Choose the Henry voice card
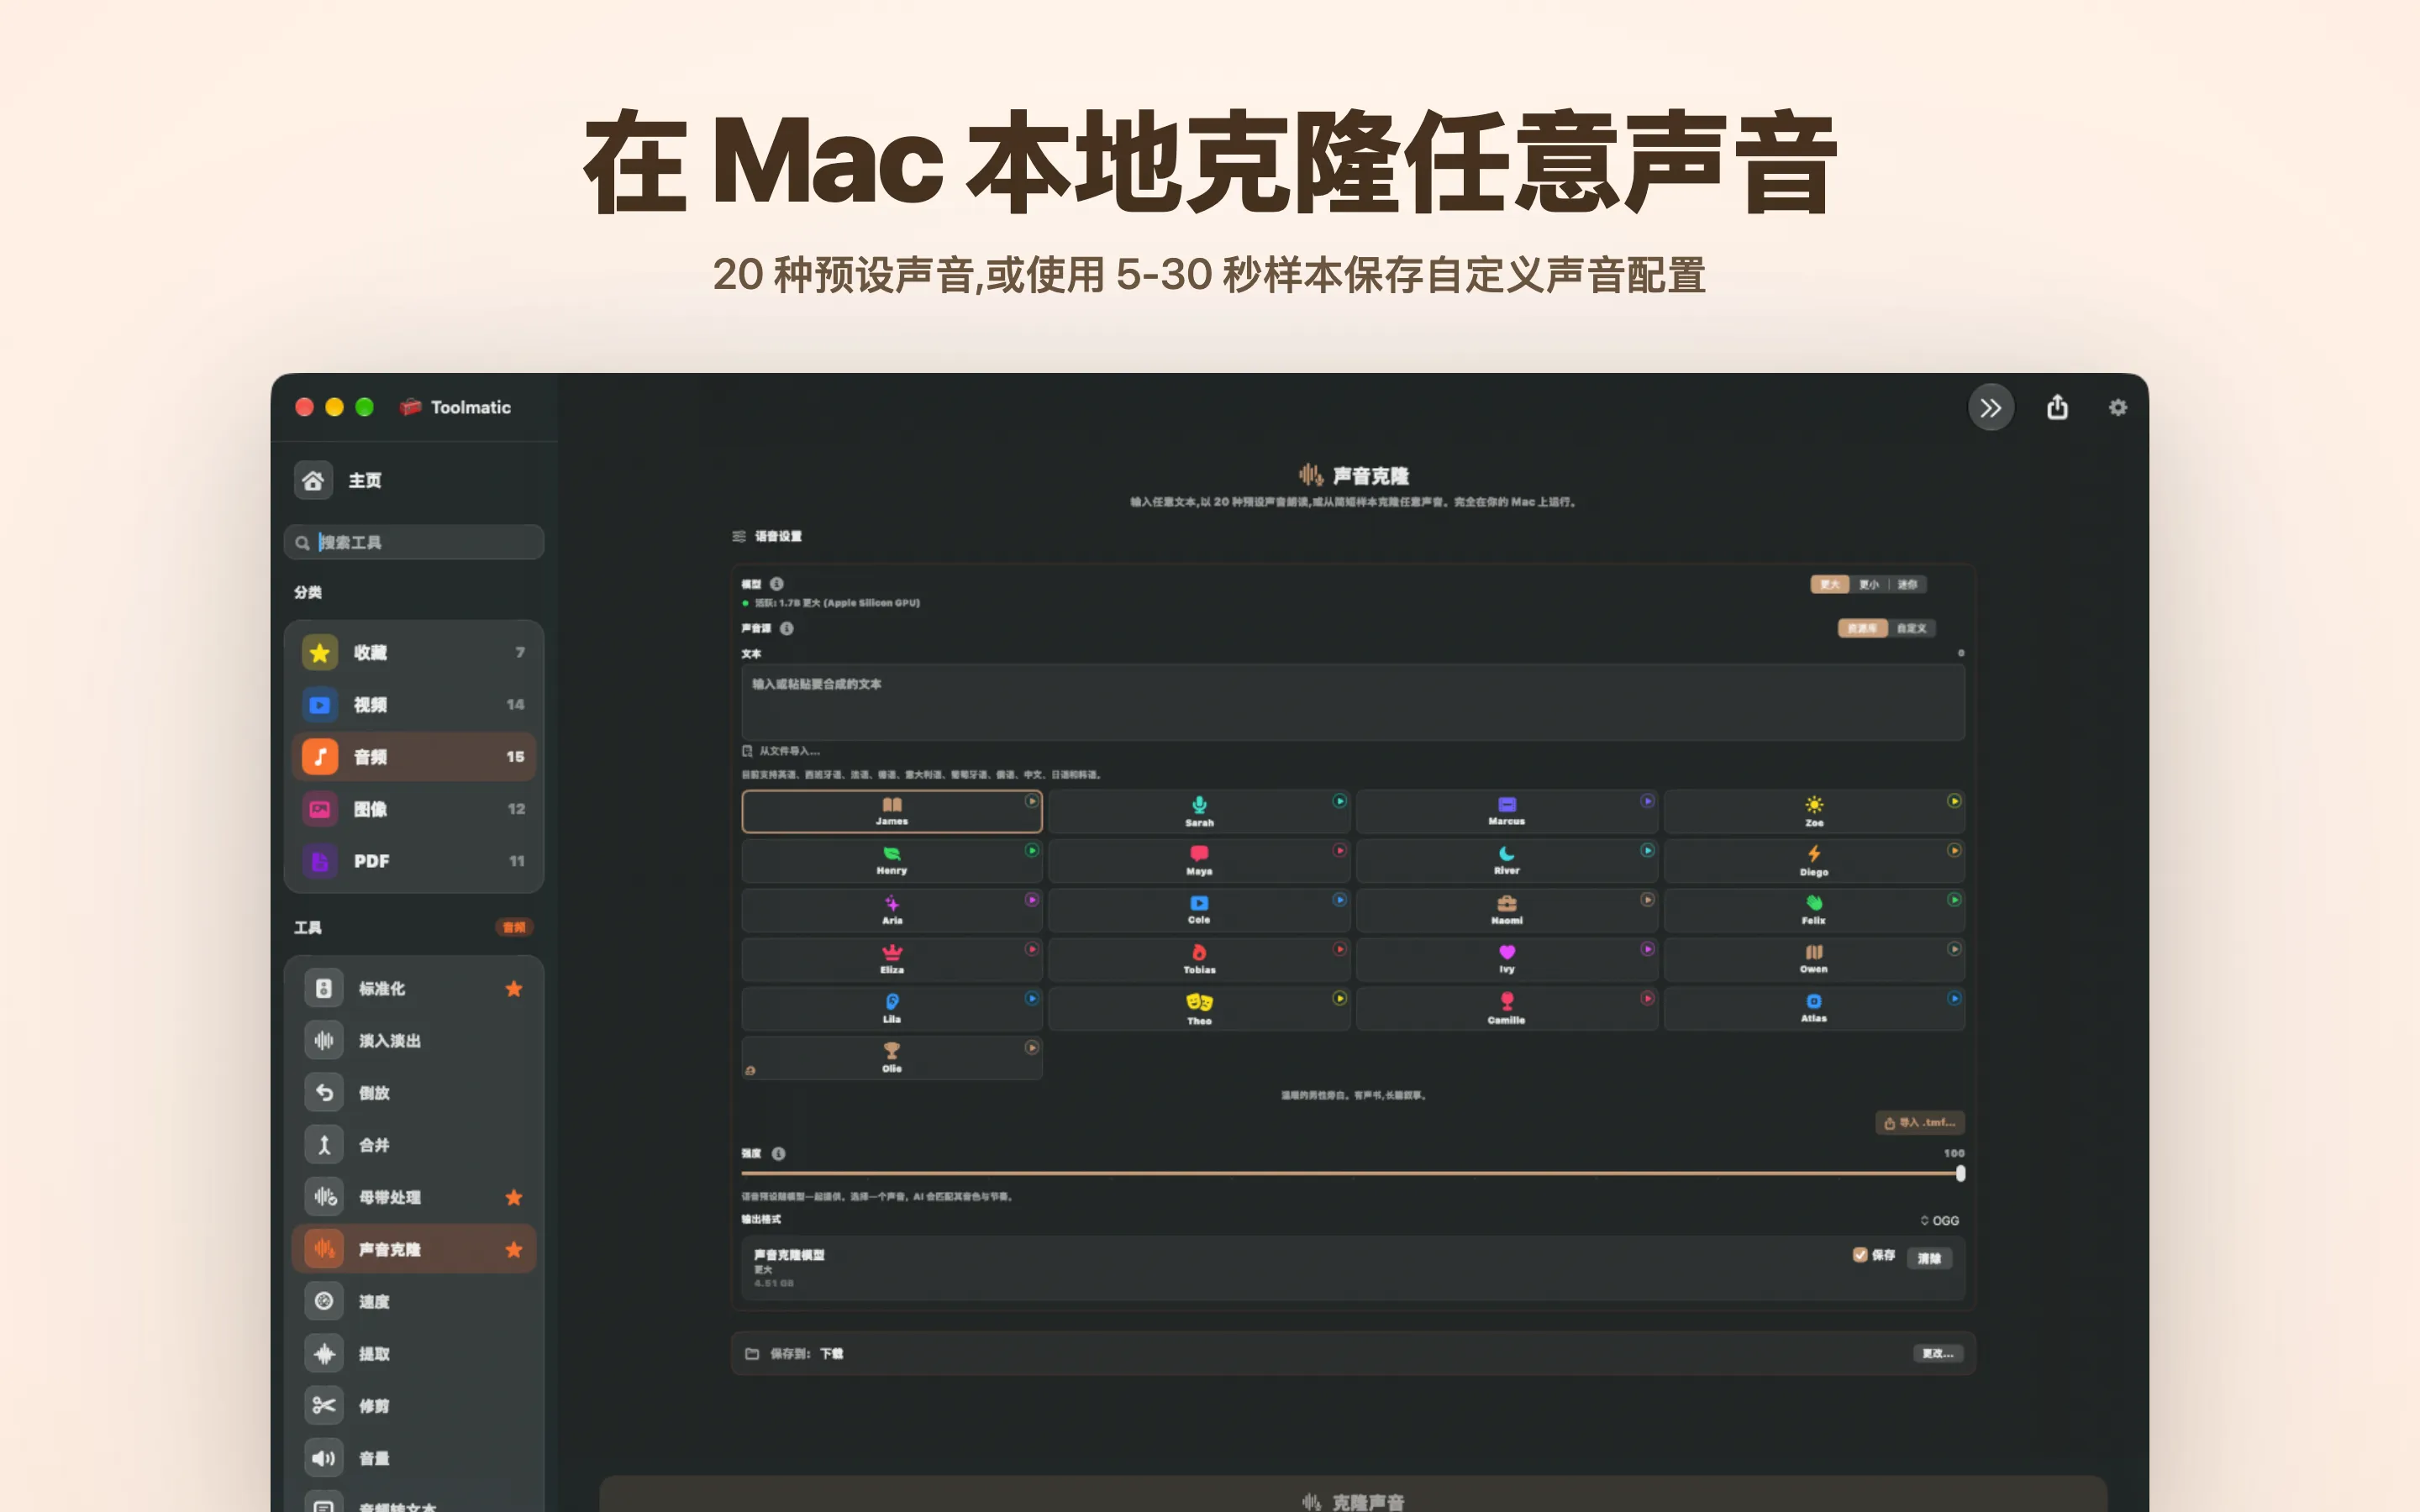This screenshot has width=2420, height=1512. pos(891,860)
